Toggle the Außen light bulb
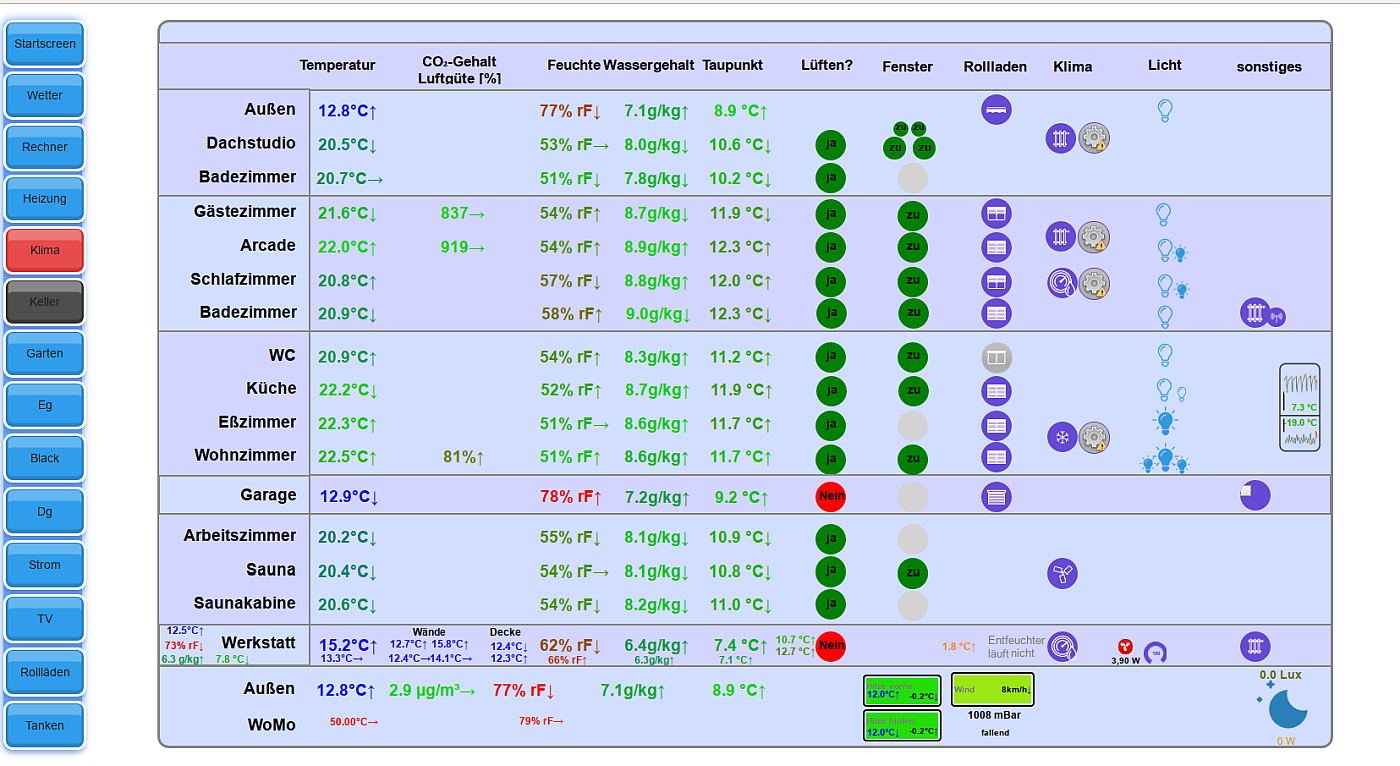 point(1164,110)
